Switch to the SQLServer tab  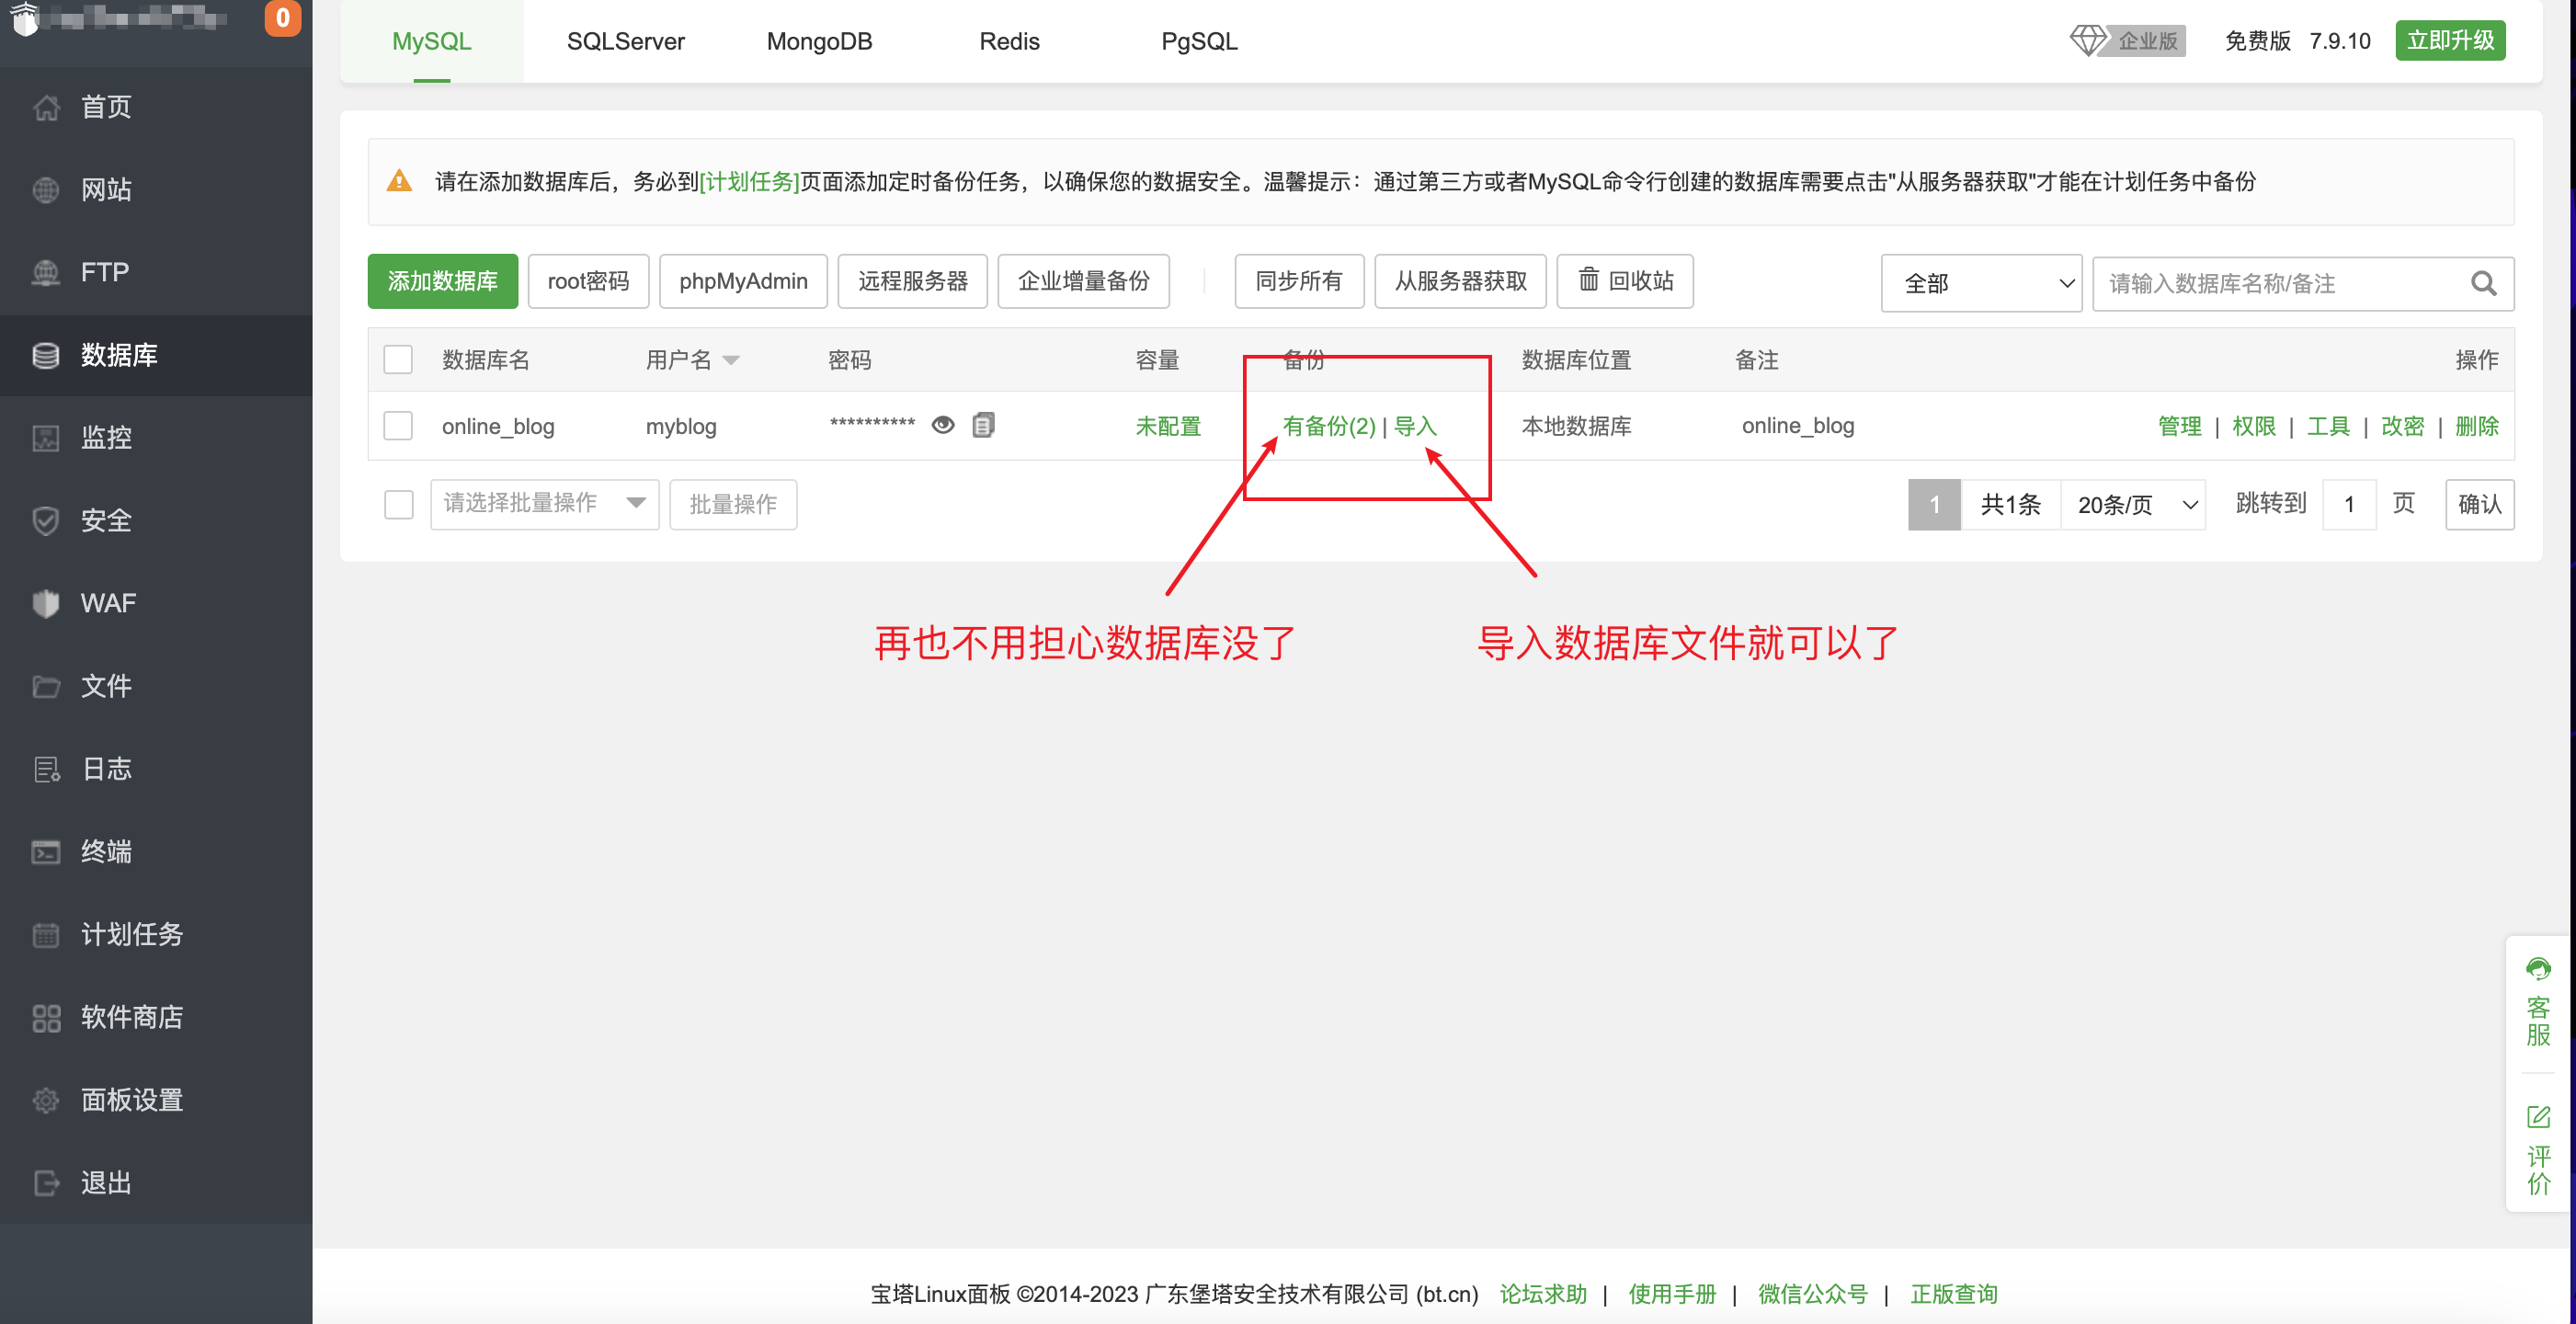click(626, 41)
